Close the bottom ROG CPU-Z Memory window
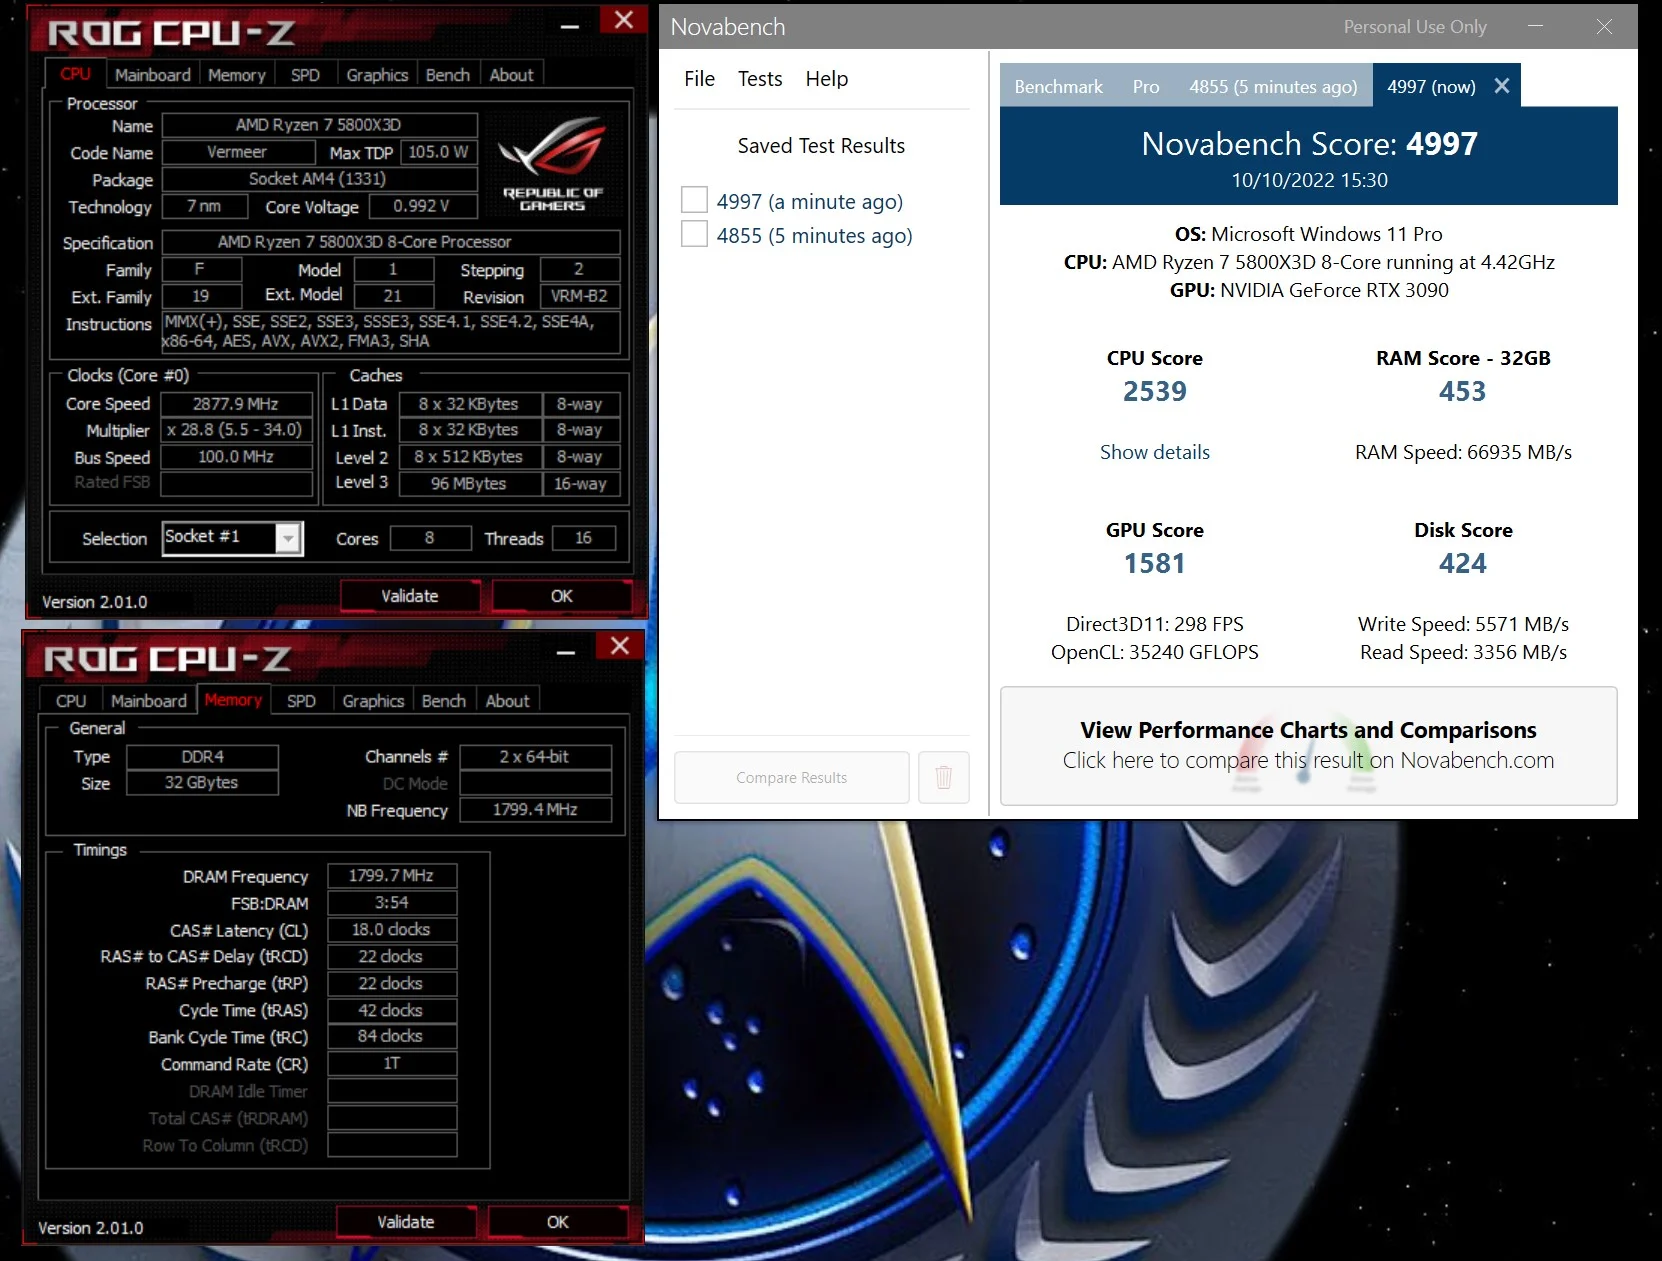The image size is (1662, 1261). [620, 646]
